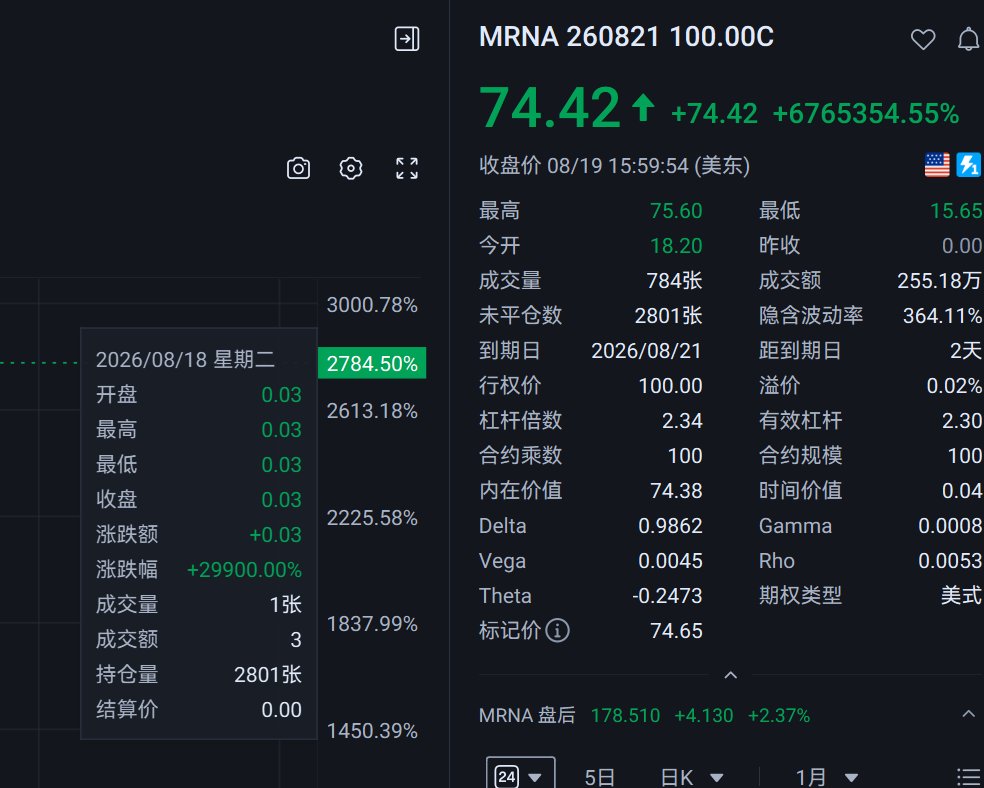The image size is (984, 788).
Task: Click the highlighted 2784.50% axis marker
Action: click(x=372, y=363)
